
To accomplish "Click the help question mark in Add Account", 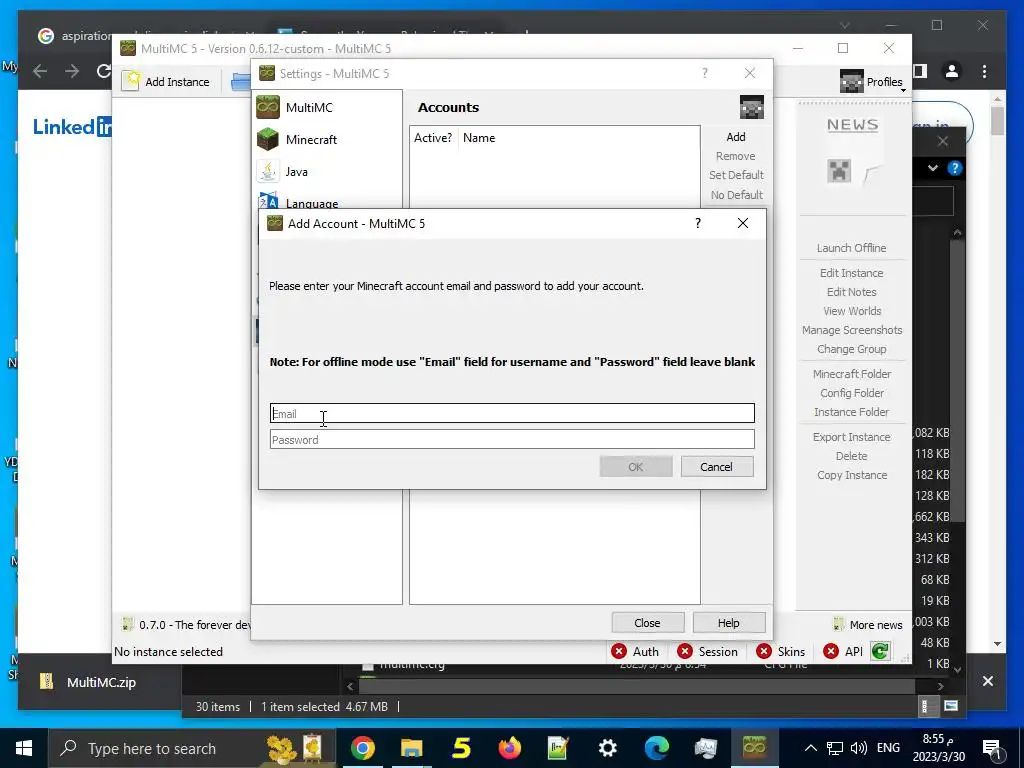I will tap(697, 223).
